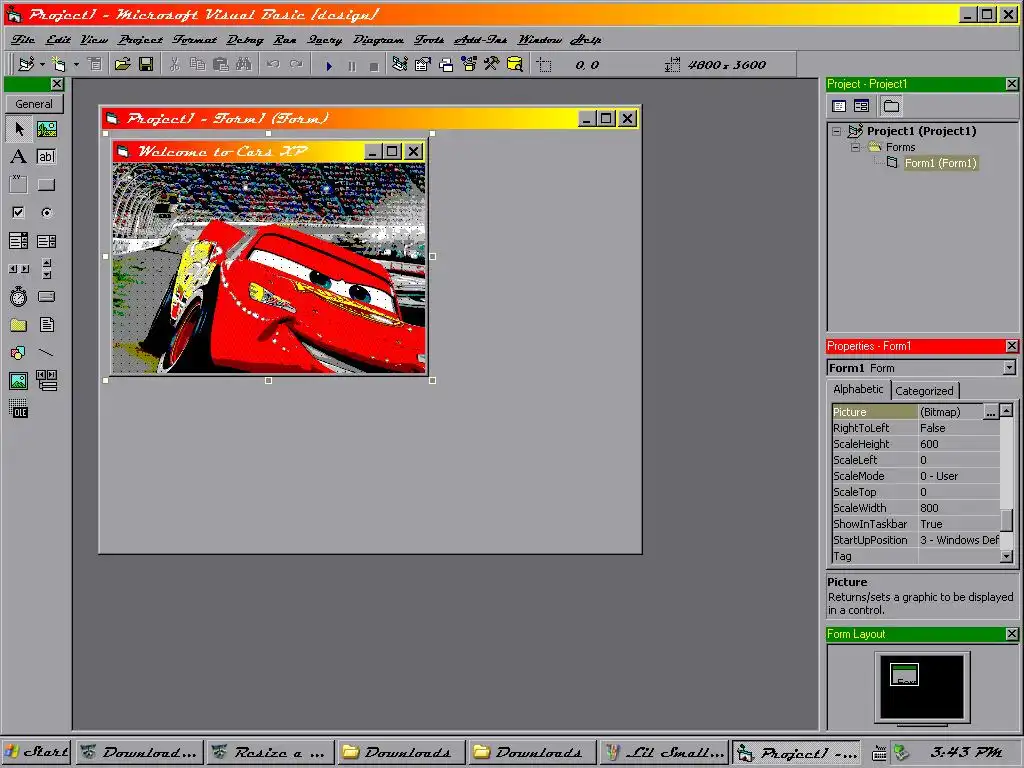Select the CommandButton control tool
This screenshot has height=768, width=1024.
click(x=46, y=184)
